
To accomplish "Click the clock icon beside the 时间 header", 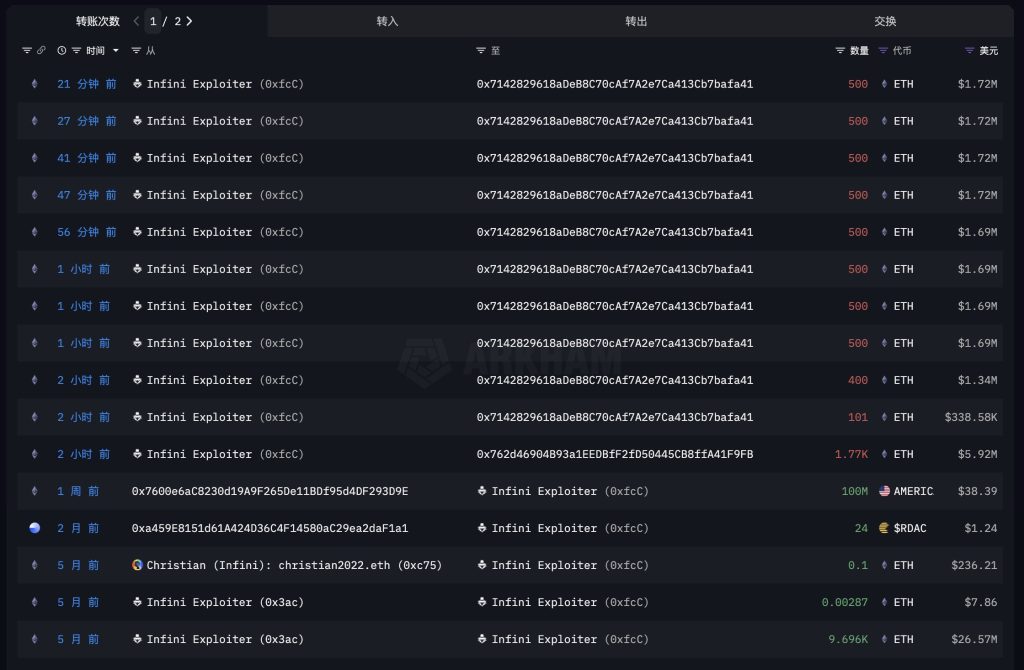I will pyautogui.click(x=61, y=50).
